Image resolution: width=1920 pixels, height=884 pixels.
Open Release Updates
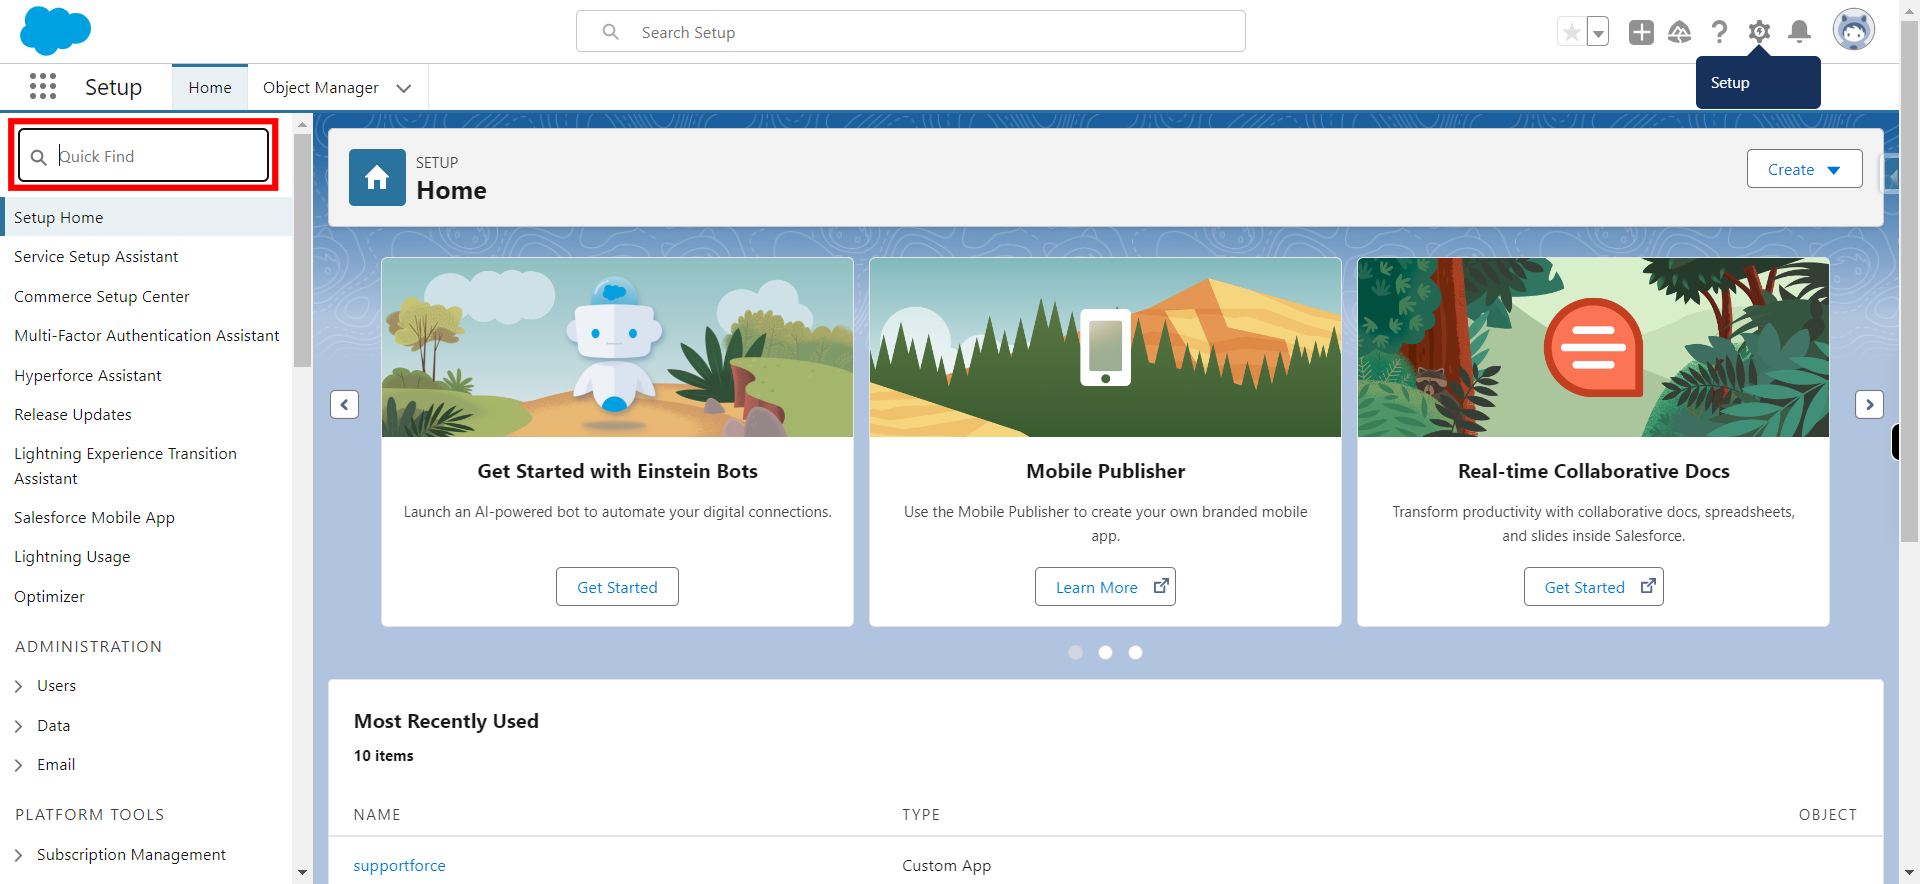click(73, 415)
